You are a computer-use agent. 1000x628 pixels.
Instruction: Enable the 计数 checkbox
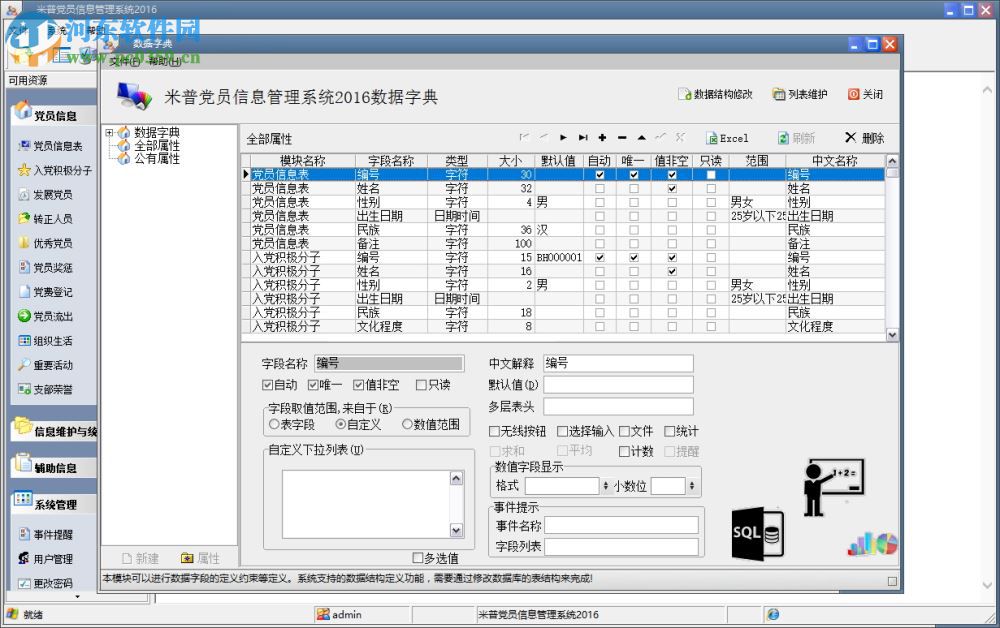point(625,451)
